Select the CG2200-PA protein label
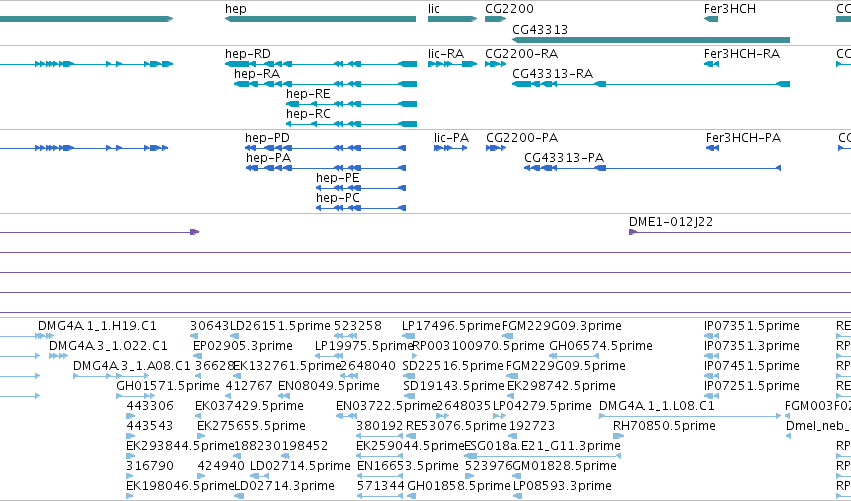This screenshot has width=851, height=501. point(522,138)
